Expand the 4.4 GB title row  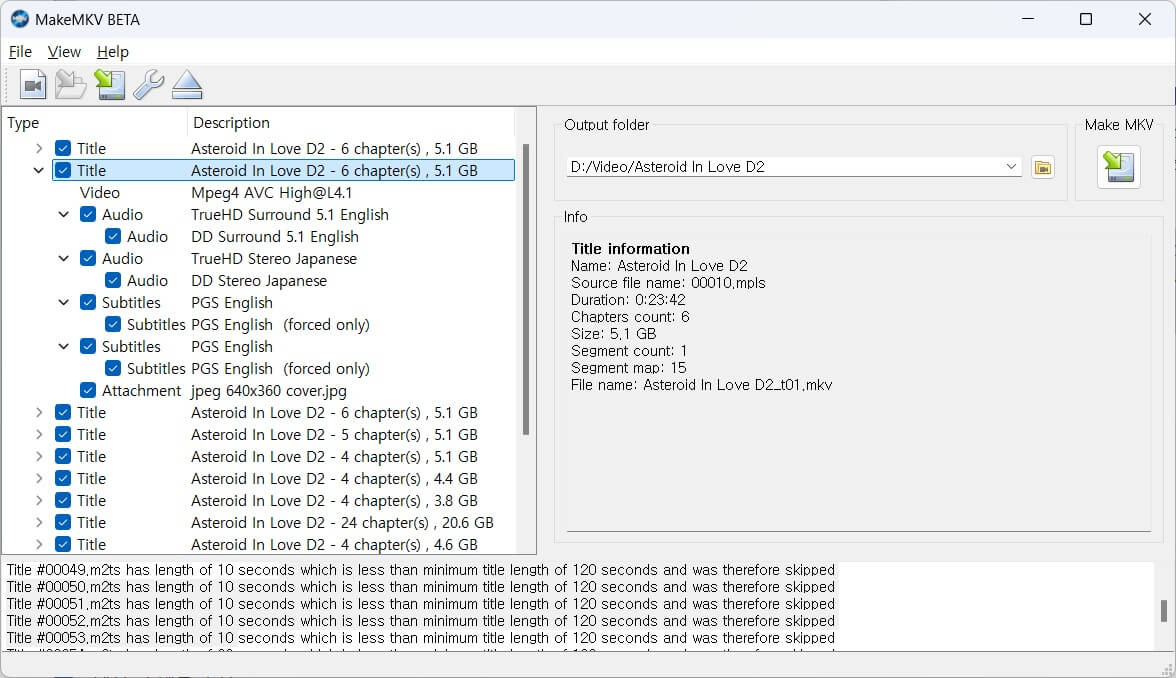[x=38, y=478]
